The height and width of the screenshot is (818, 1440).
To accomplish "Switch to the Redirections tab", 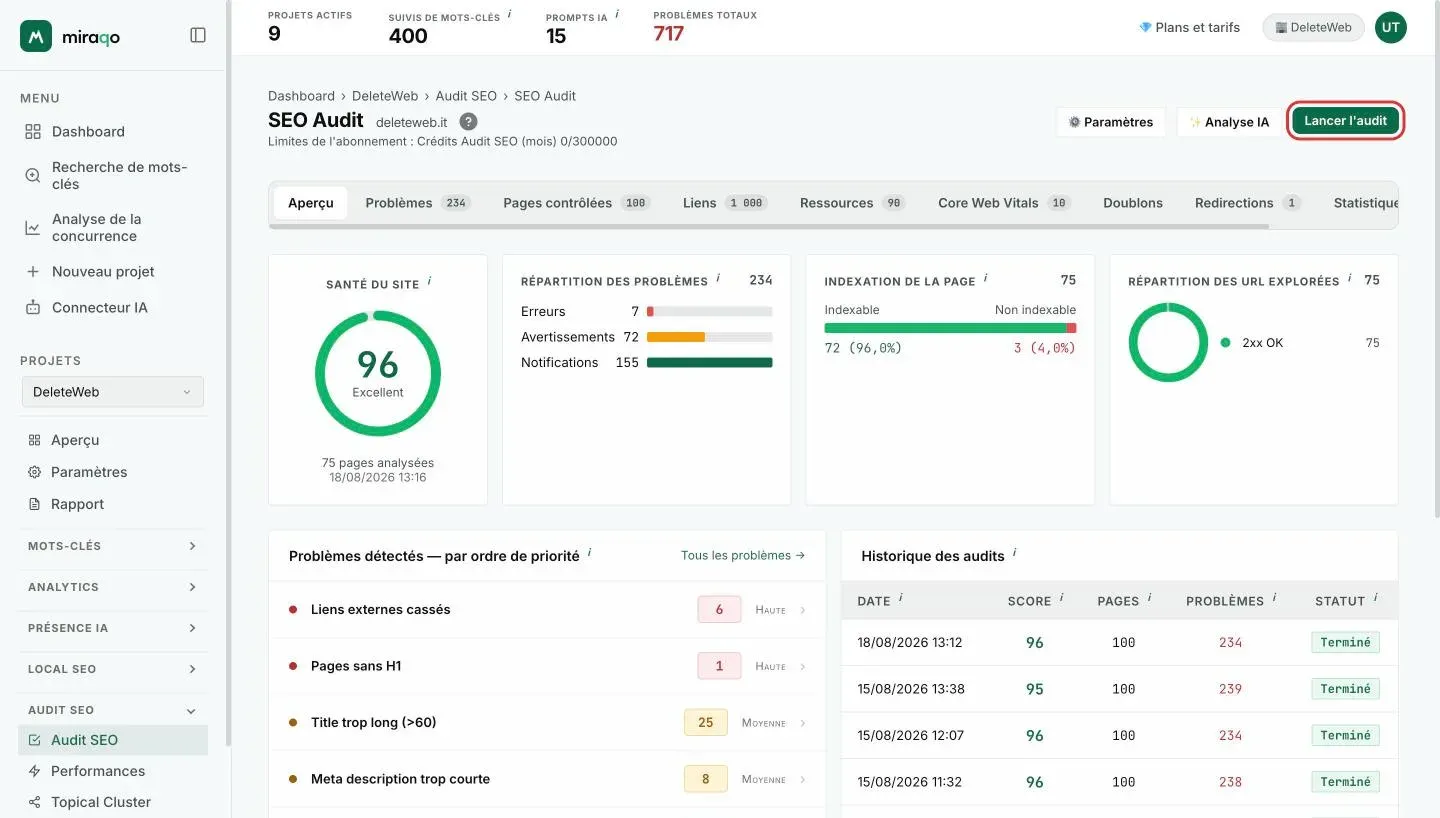I will coord(1247,203).
